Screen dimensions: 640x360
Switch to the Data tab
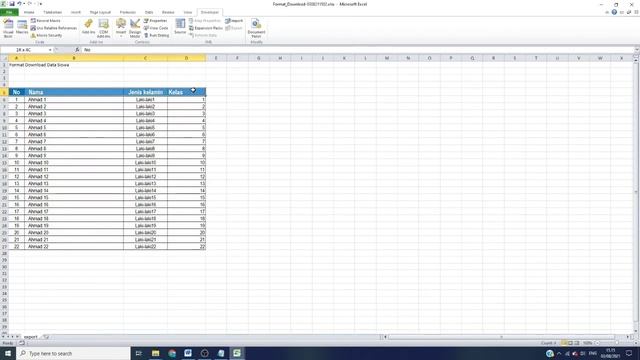pos(149,12)
